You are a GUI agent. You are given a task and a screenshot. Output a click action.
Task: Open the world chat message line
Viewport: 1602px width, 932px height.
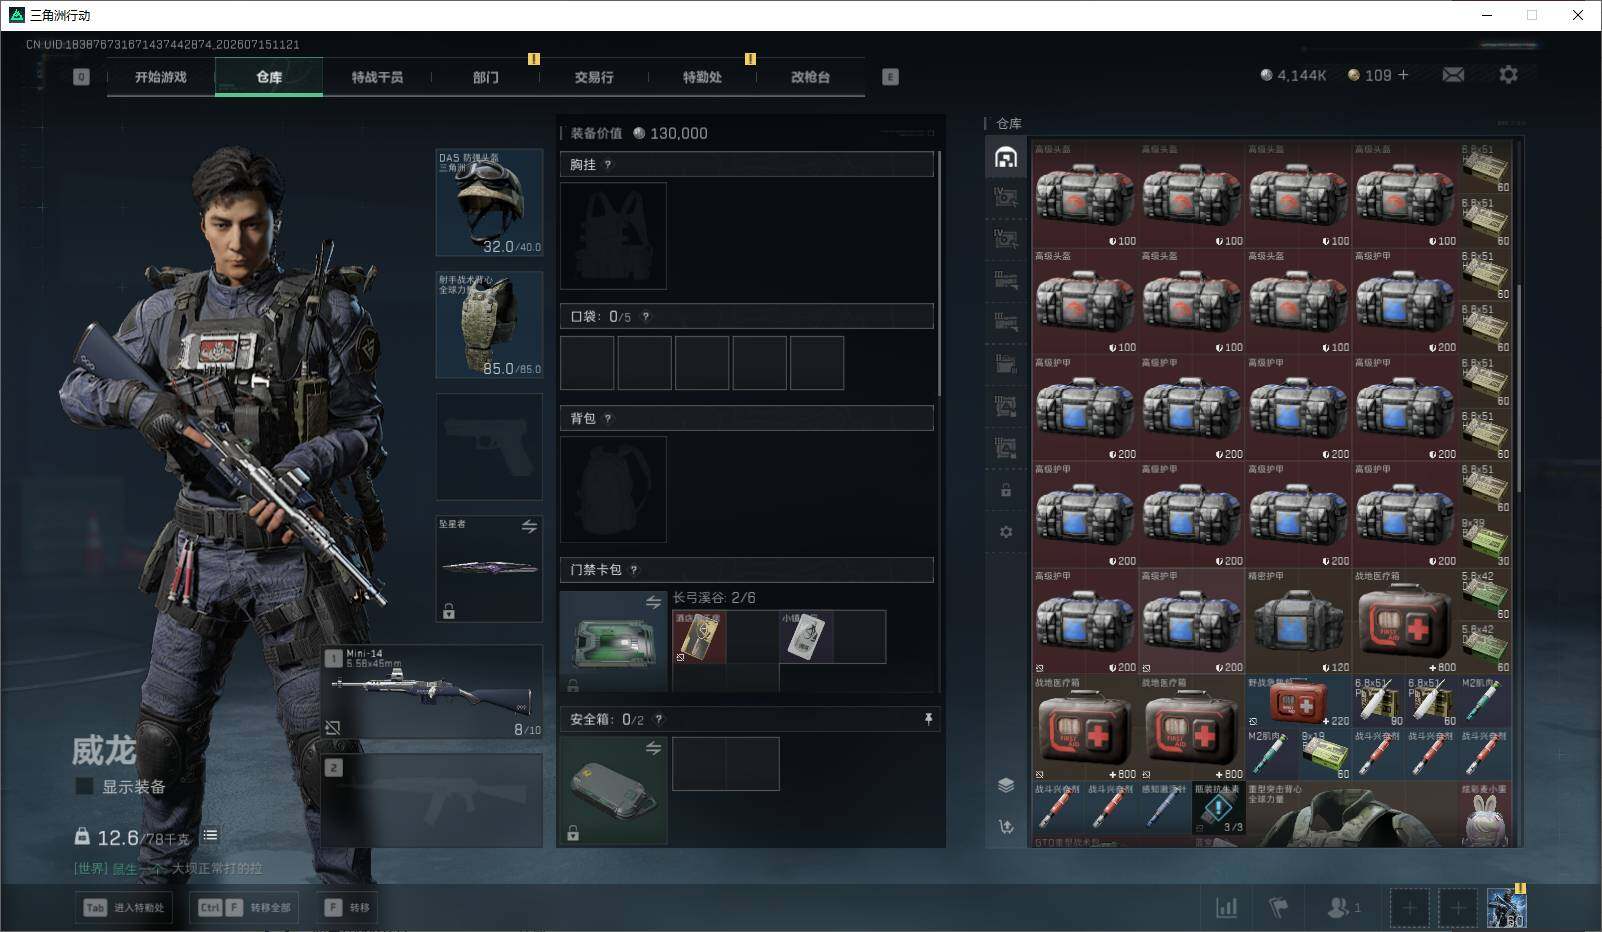coord(168,868)
